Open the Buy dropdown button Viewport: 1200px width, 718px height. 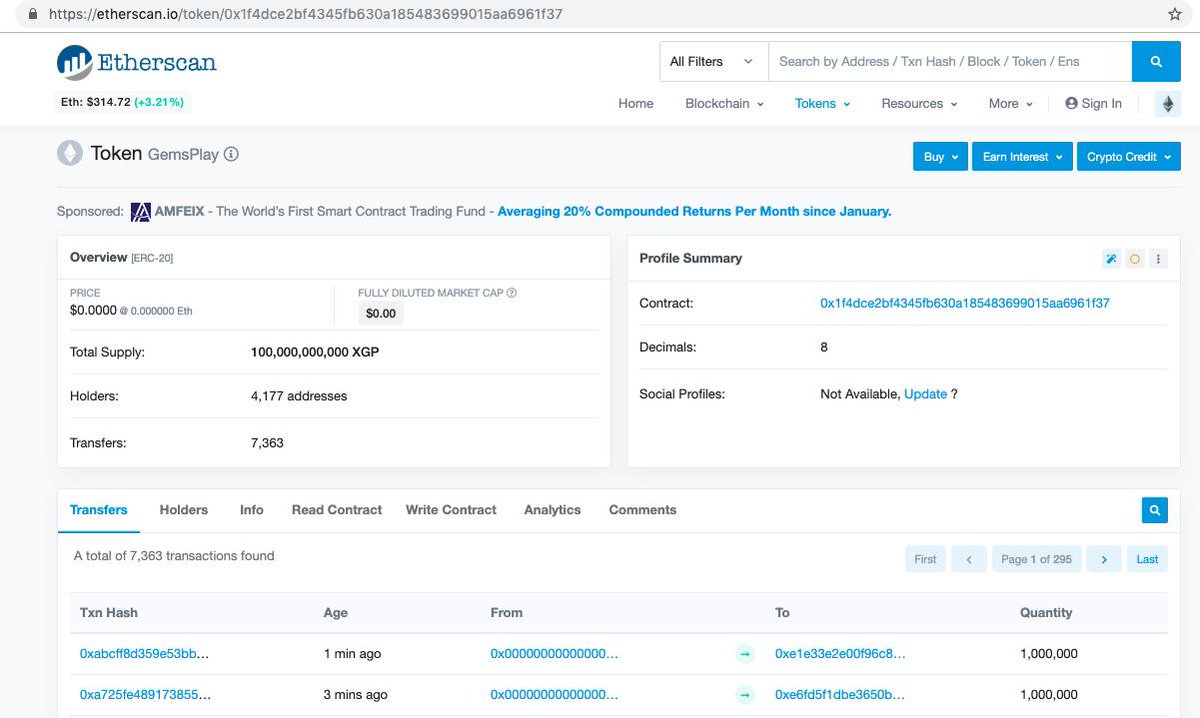tap(940, 157)
